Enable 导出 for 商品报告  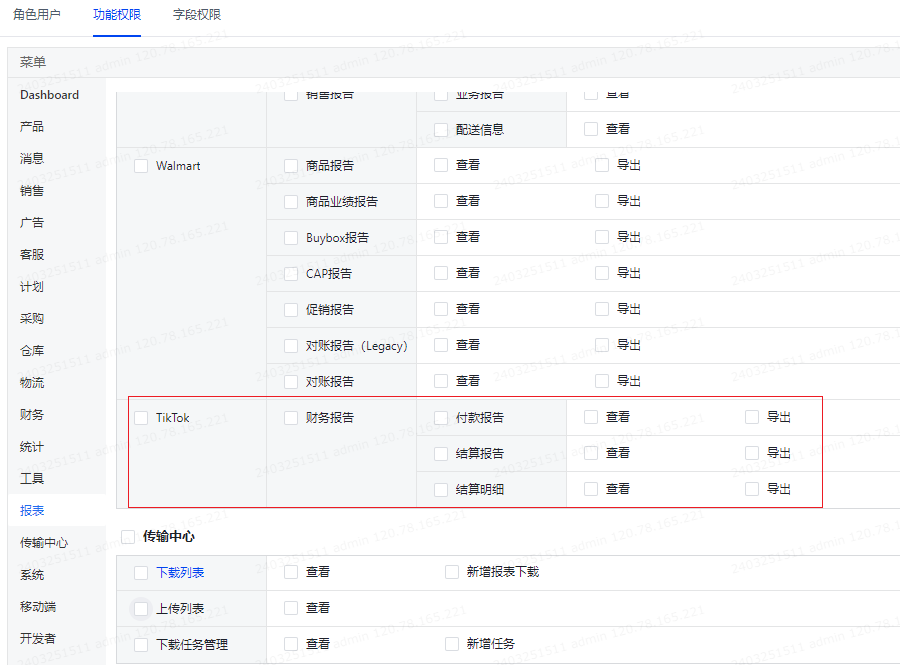click(x=602, y=165)
